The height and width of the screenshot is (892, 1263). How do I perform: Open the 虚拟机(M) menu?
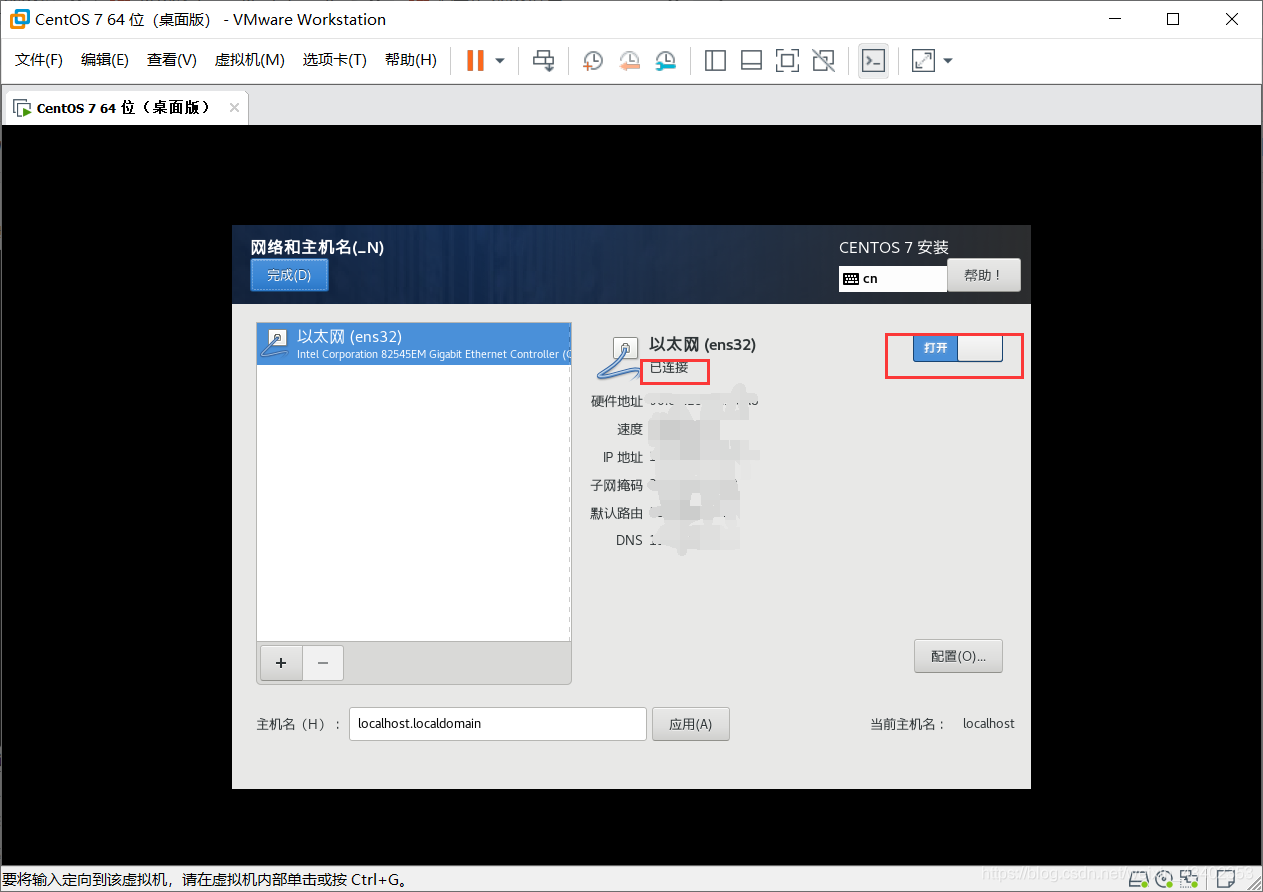(250, 60)
